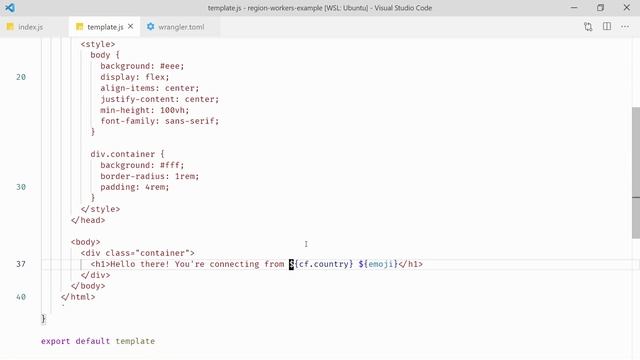Image resolution: width=640 pixels, height=360 pixels.
Task: Select the template.js tab
Action: point(104,27)
